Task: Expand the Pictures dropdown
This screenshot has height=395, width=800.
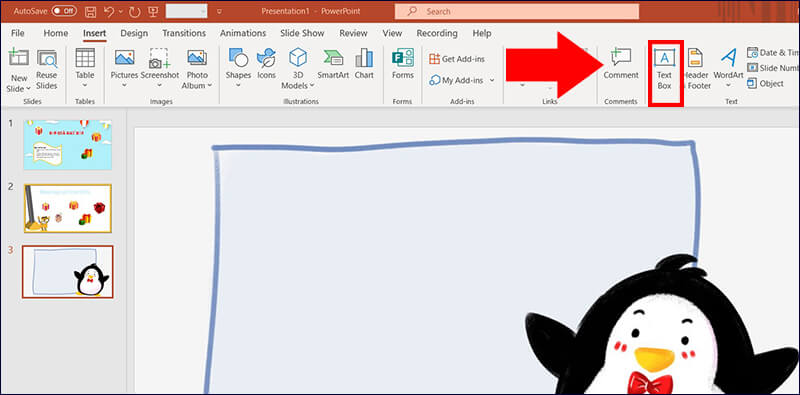Action: click(x=124, y=85)
